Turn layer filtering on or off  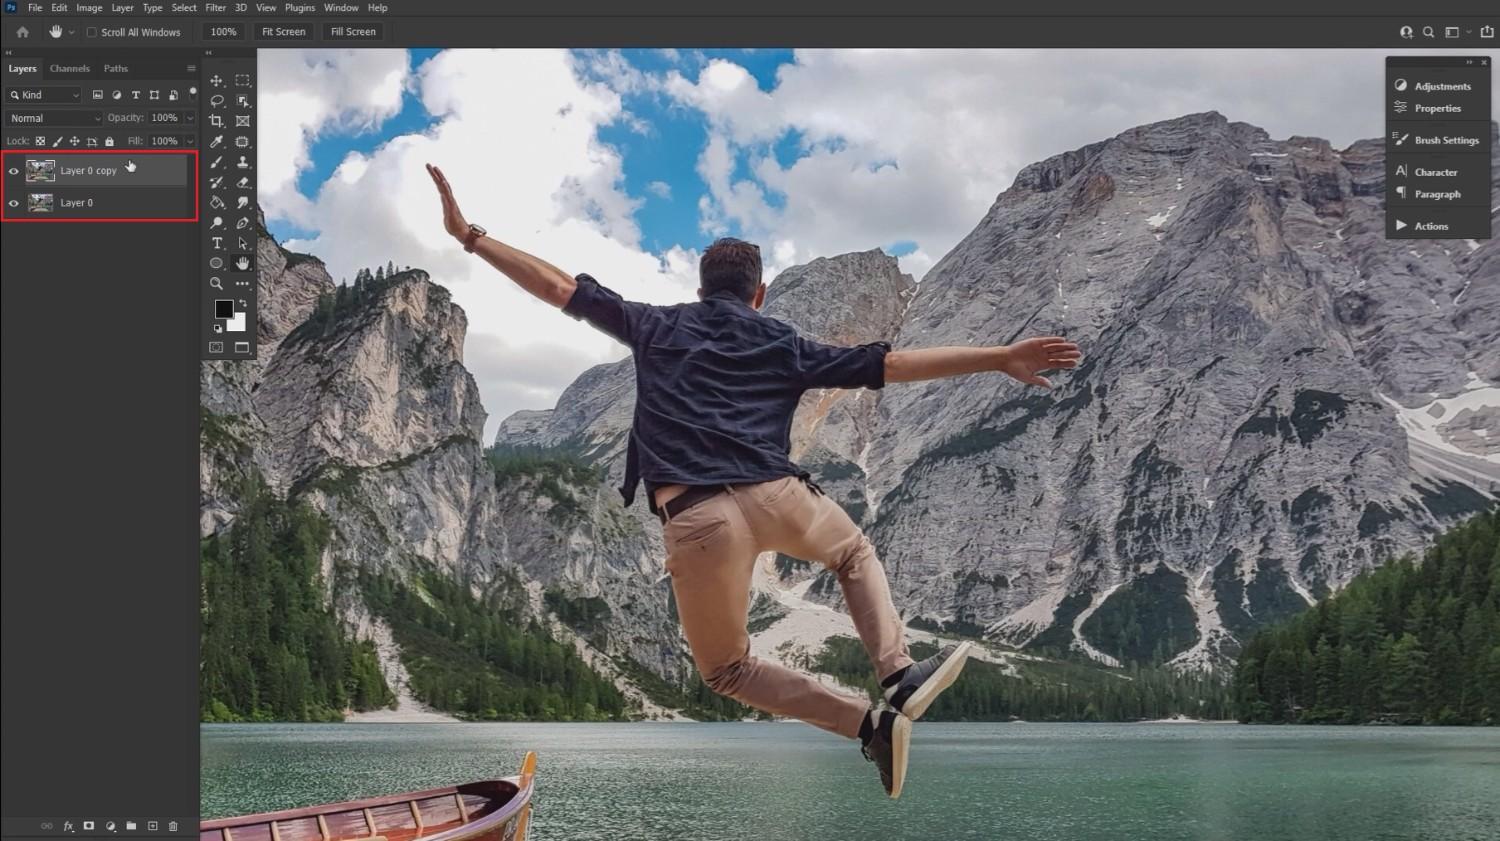(x=193, y=92)
